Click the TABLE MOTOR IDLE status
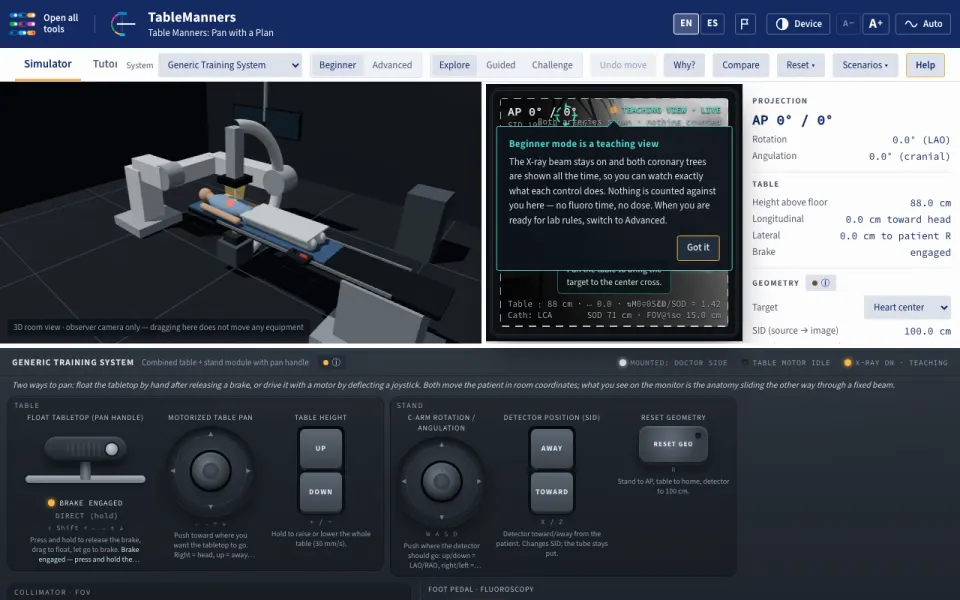Viewport: 960px width, 600px height. pos(786,362)
